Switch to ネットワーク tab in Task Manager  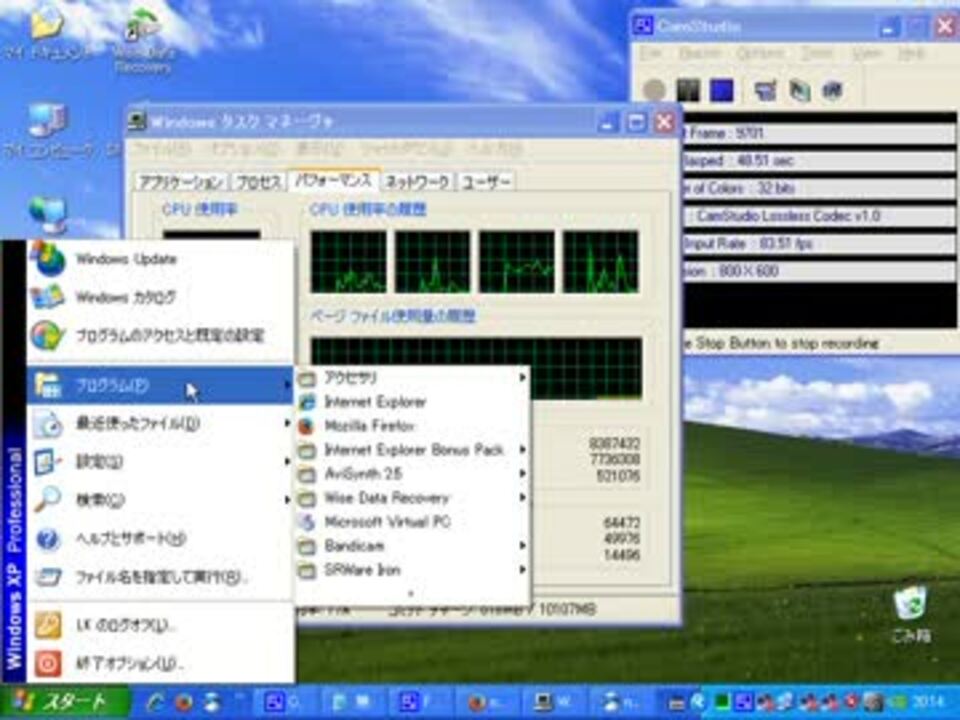[418, 182]
